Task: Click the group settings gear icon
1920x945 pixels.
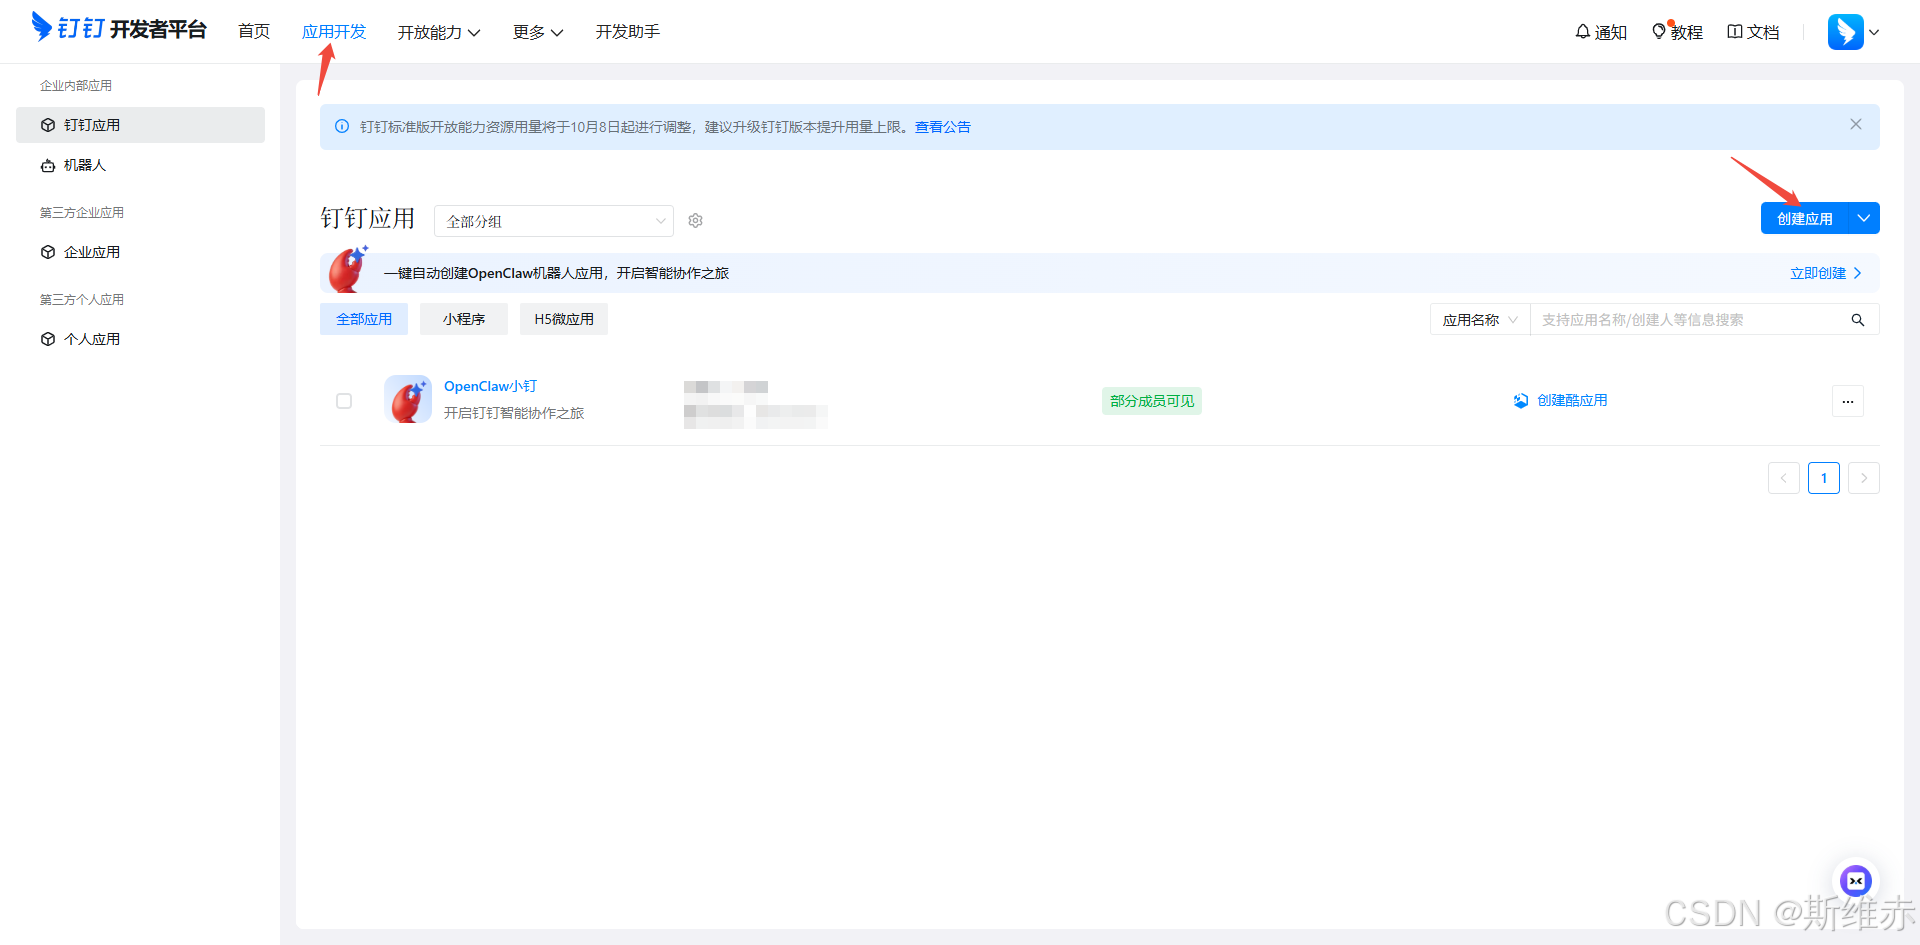Action: 696,221
